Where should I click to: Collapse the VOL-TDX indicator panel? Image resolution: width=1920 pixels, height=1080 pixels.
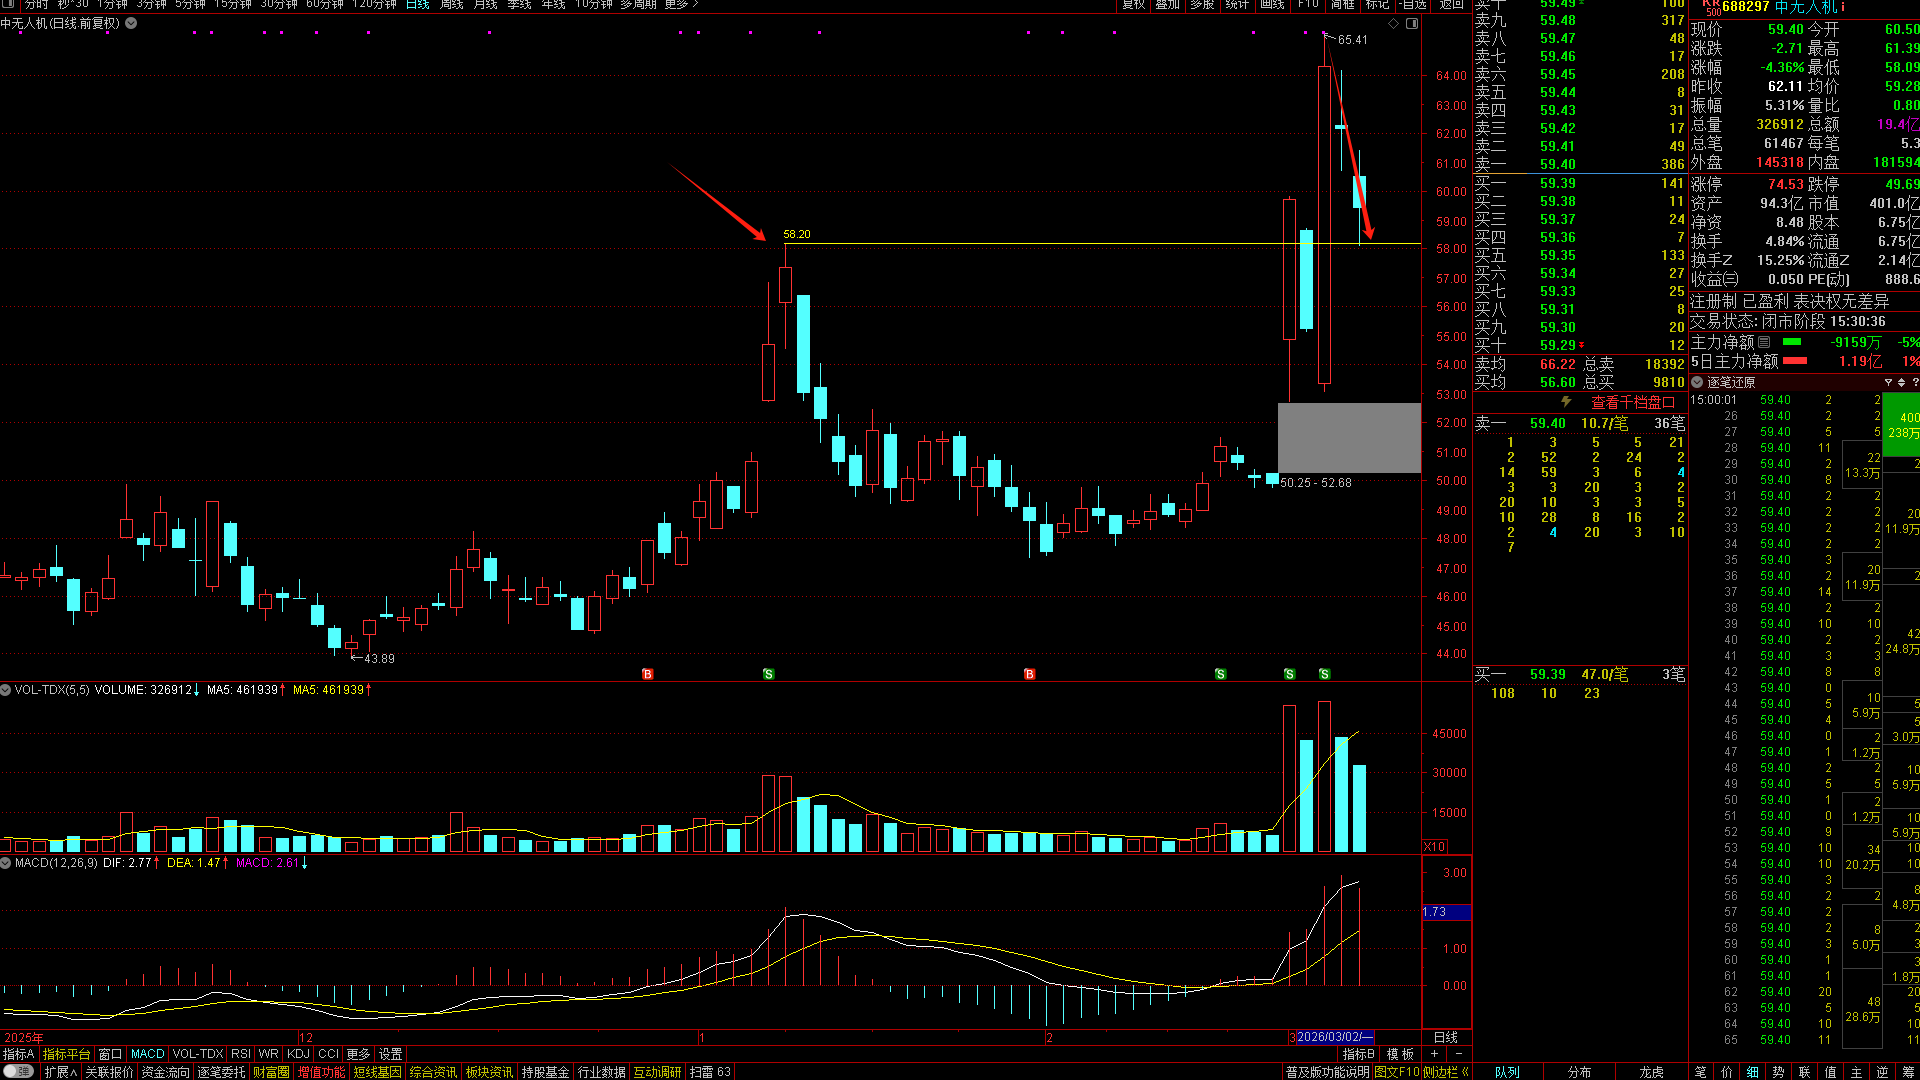click(x=6, y=690)
